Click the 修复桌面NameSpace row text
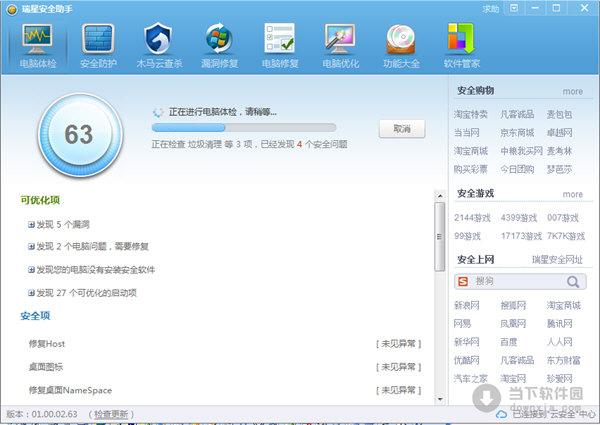The width and height of the screenshot is (600, 425). 70,391
